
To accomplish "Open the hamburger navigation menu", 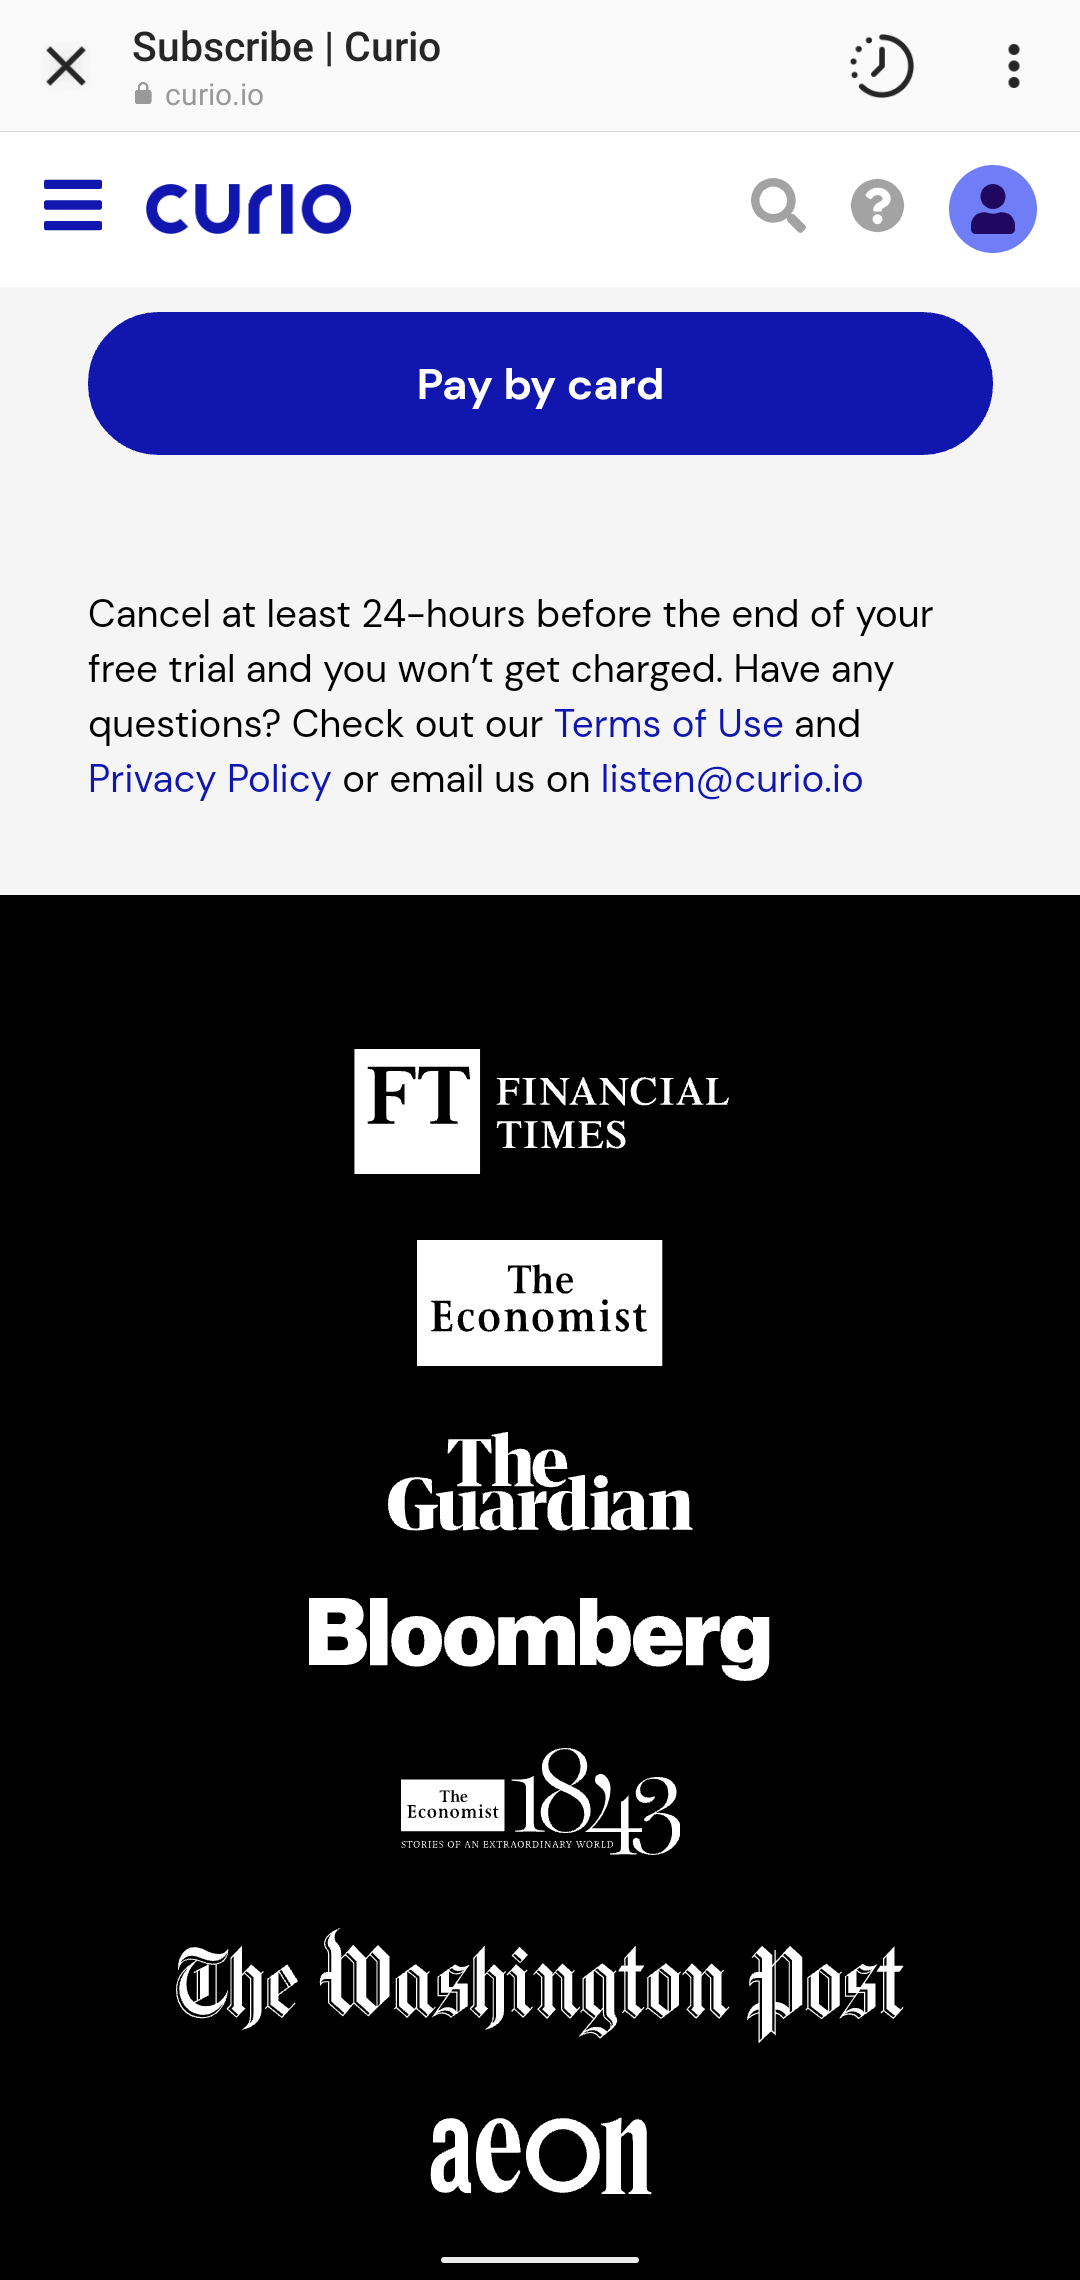I will (73, 206).
